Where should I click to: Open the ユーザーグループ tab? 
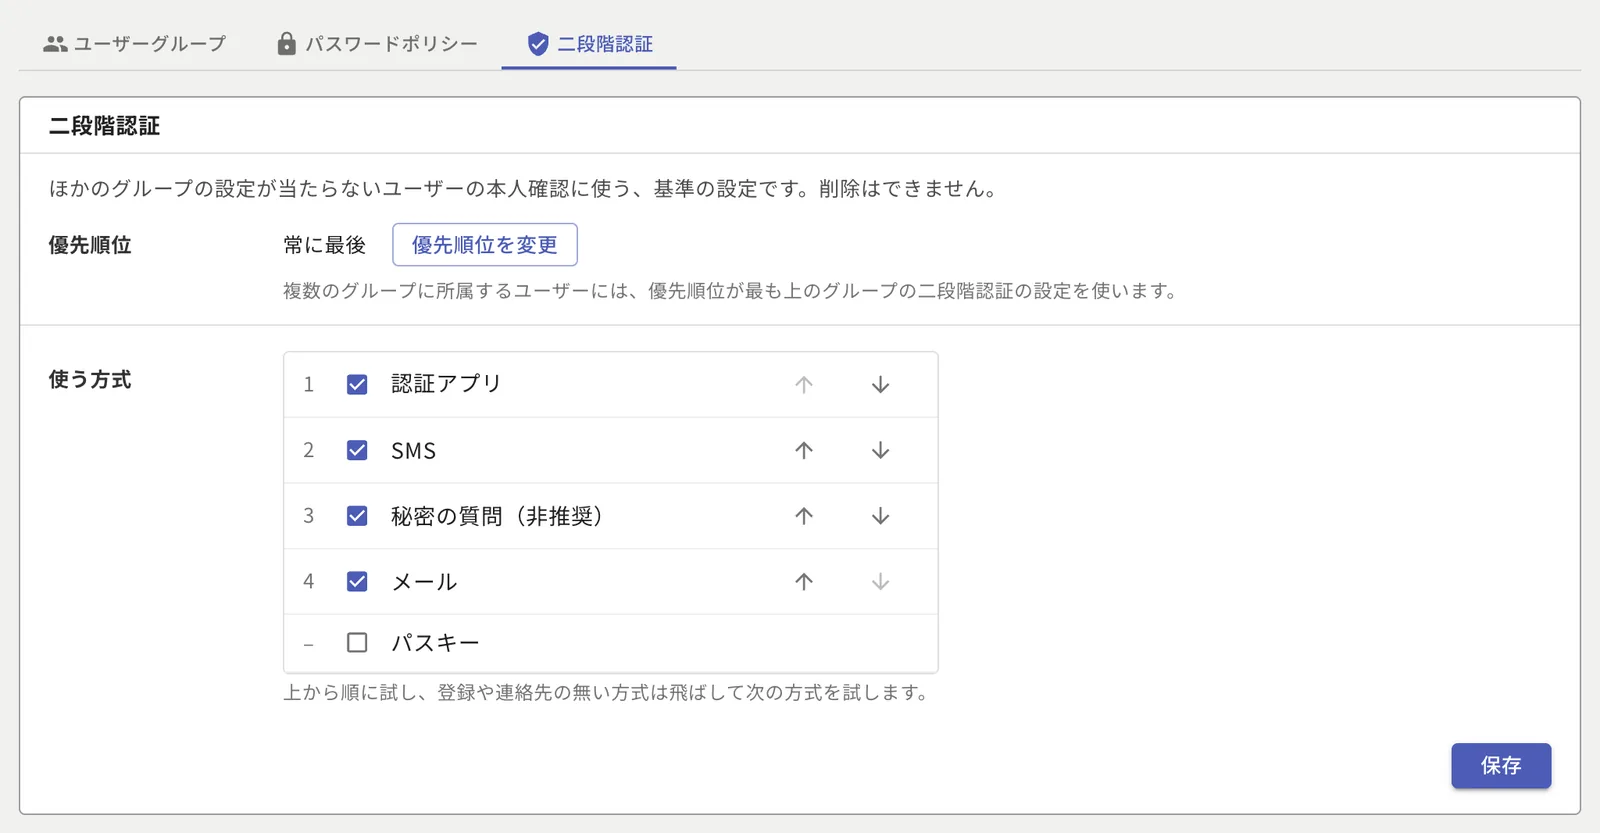(x=134, y=44)
